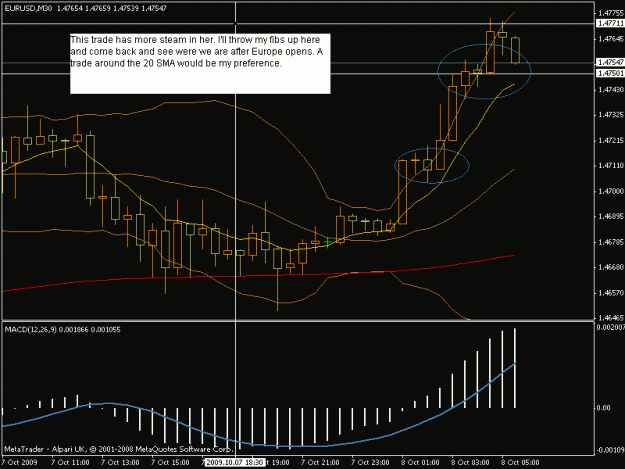Click the 7 Oct 23:00 time axis label
The height and width of the screenshot is (469, 625).
(370, 462)
